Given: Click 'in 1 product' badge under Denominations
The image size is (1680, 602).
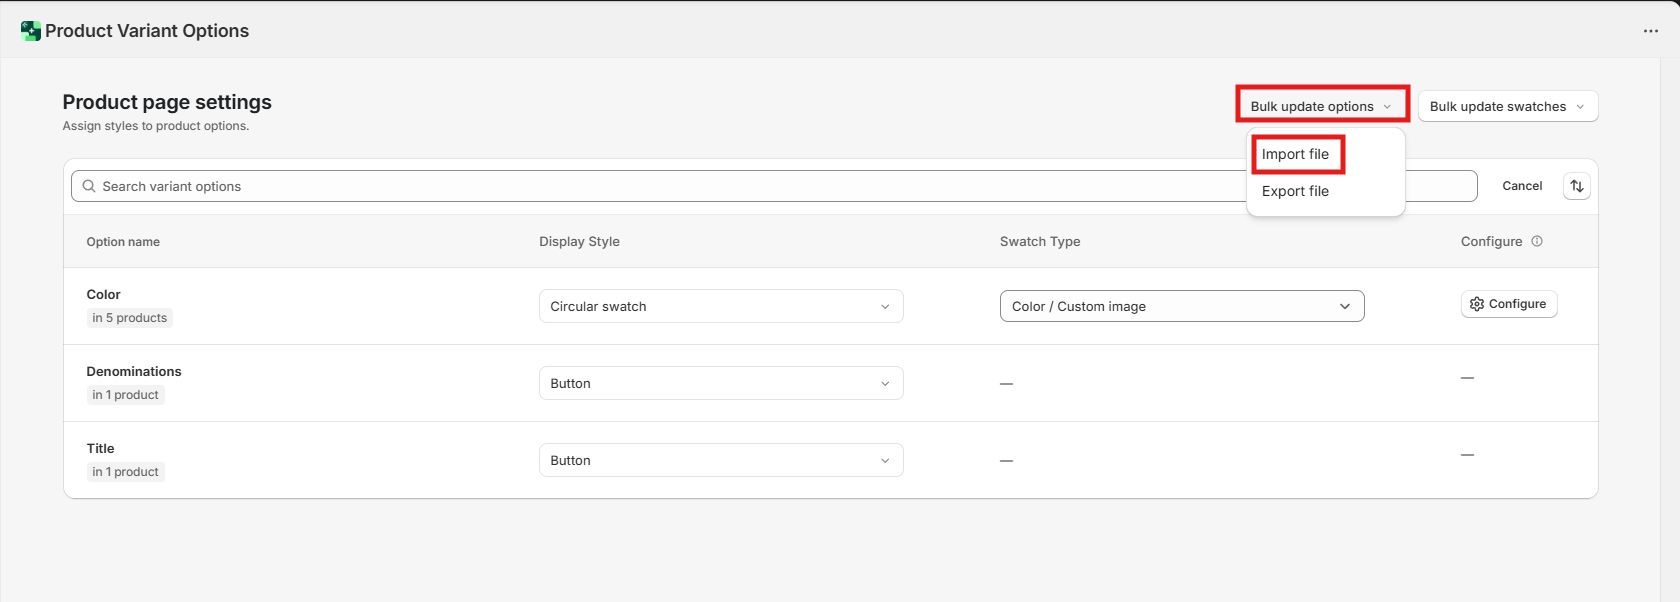Looking at the screenshot, I should coord(126,395).
